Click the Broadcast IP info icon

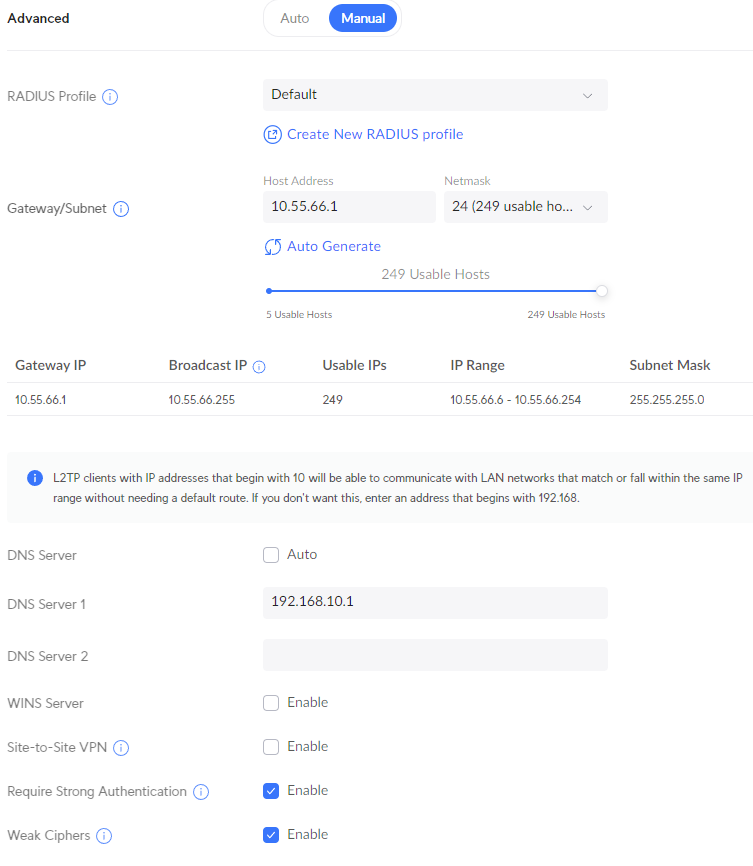[259, 367]
